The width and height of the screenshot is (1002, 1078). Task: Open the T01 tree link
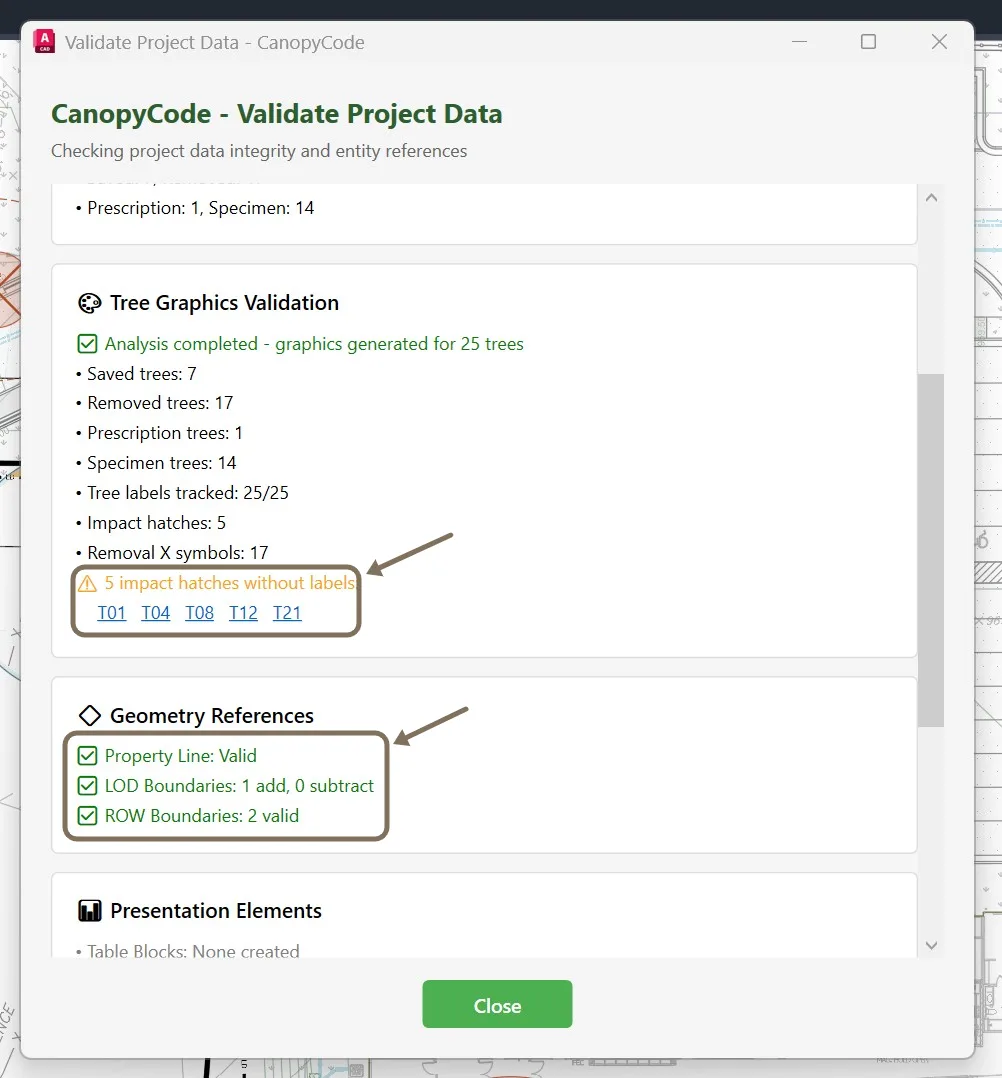[x=111, y=613]
